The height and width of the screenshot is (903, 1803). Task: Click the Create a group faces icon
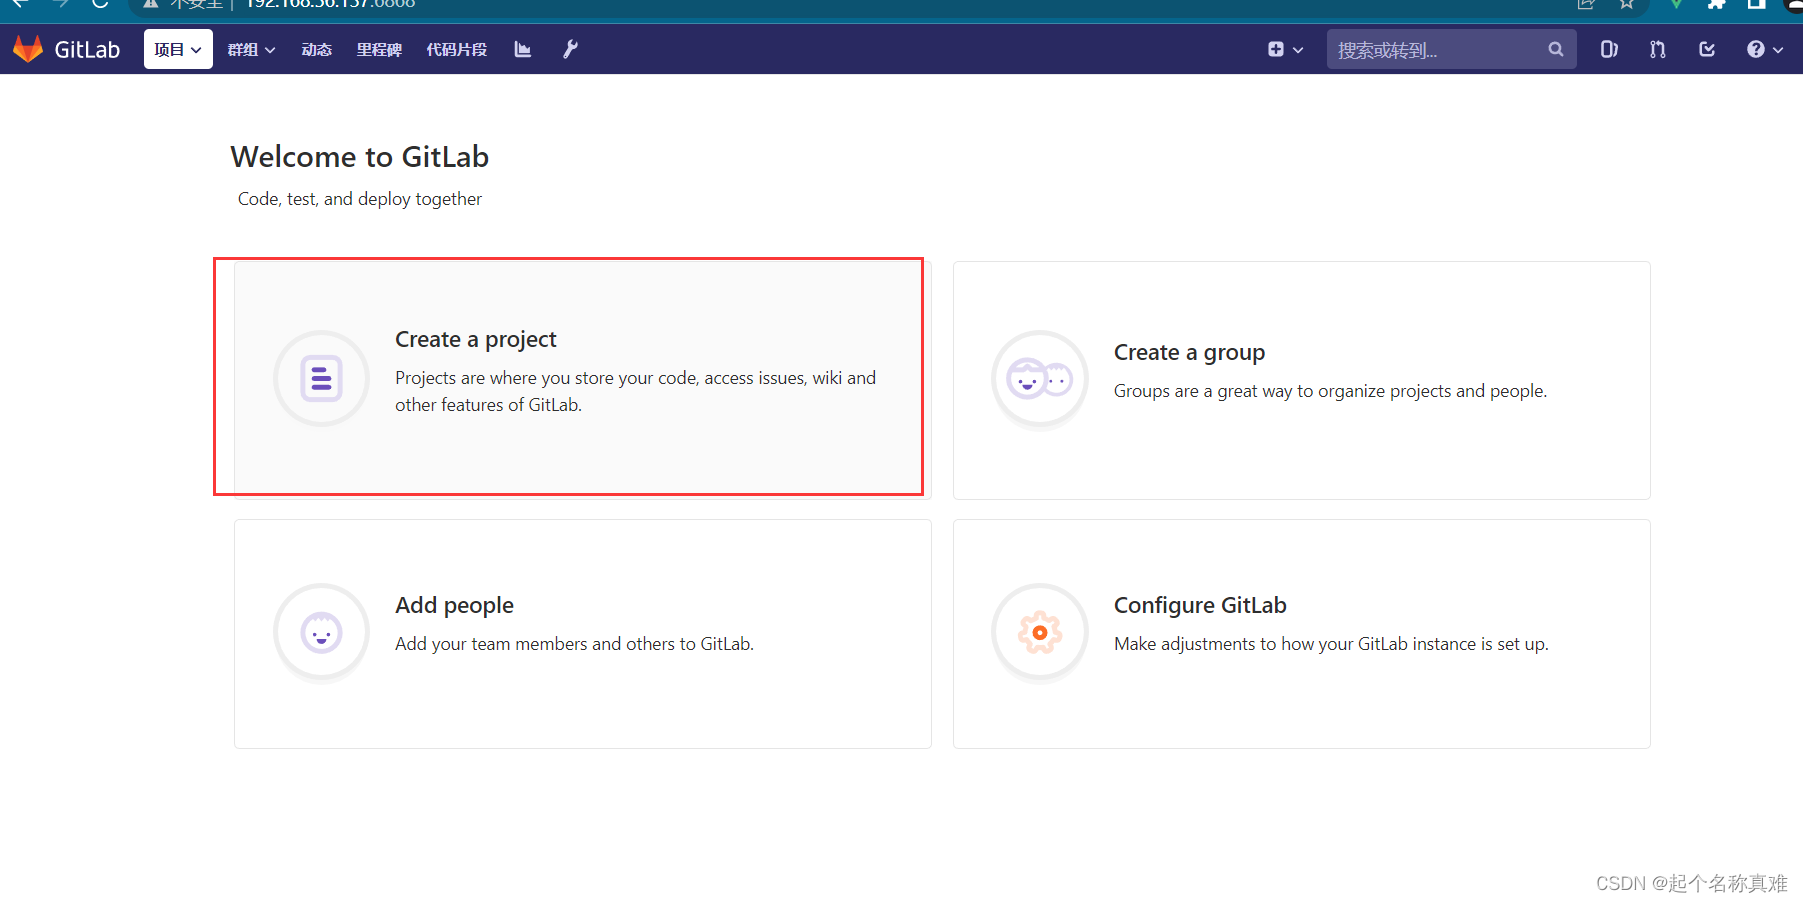pos(1040,379)
